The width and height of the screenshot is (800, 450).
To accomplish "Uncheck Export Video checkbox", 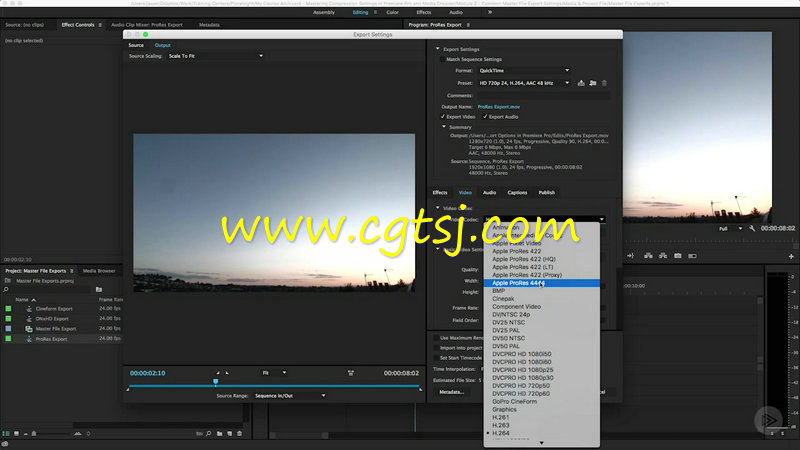I will [442, 117].
